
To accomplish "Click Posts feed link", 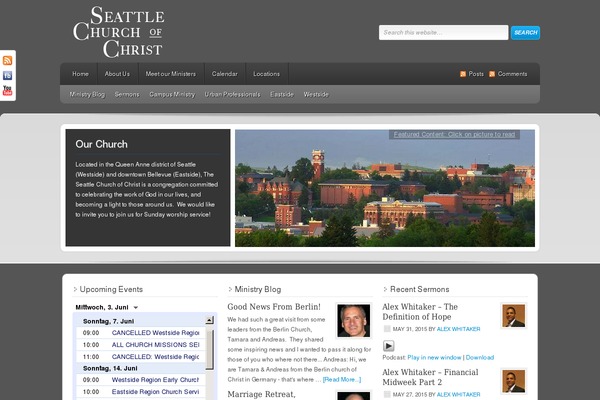I will point(476,74).
